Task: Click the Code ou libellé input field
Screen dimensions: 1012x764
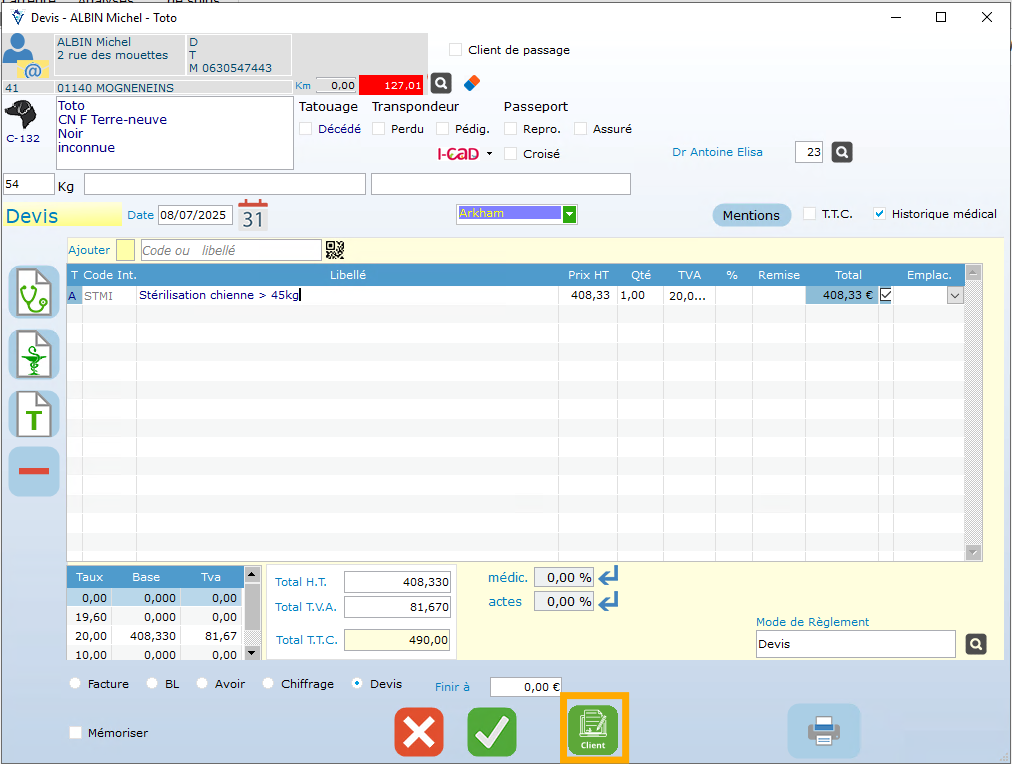Action: 230,250
